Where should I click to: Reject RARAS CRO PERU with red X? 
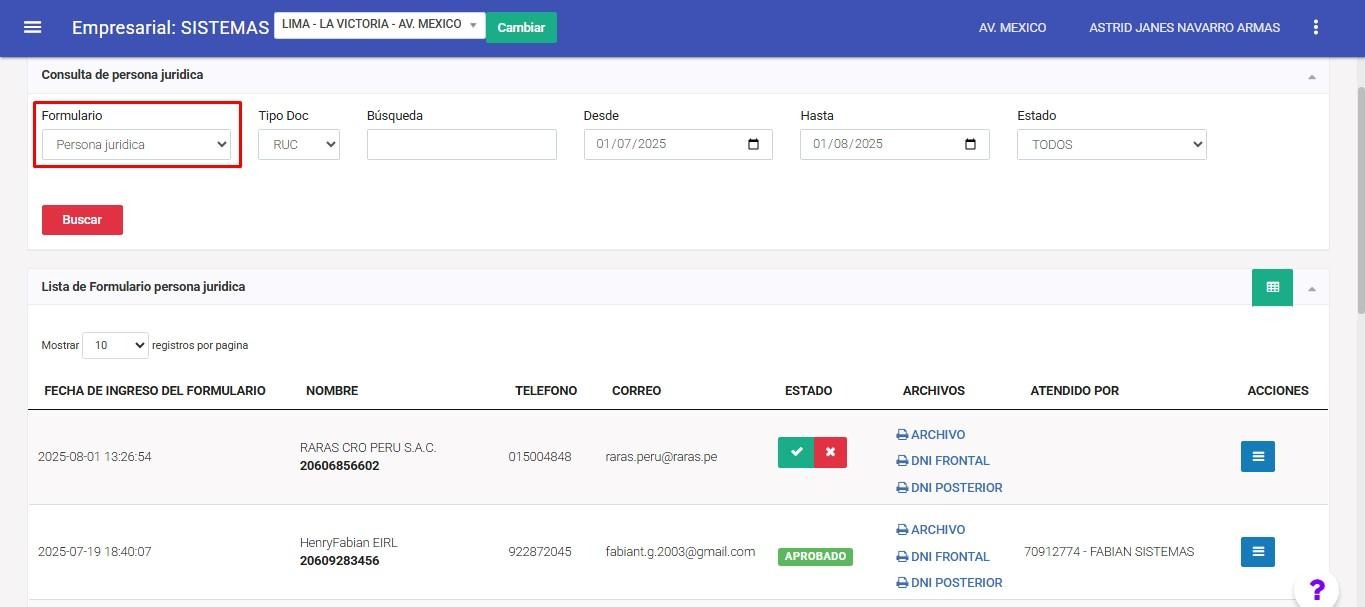point(830,453)
